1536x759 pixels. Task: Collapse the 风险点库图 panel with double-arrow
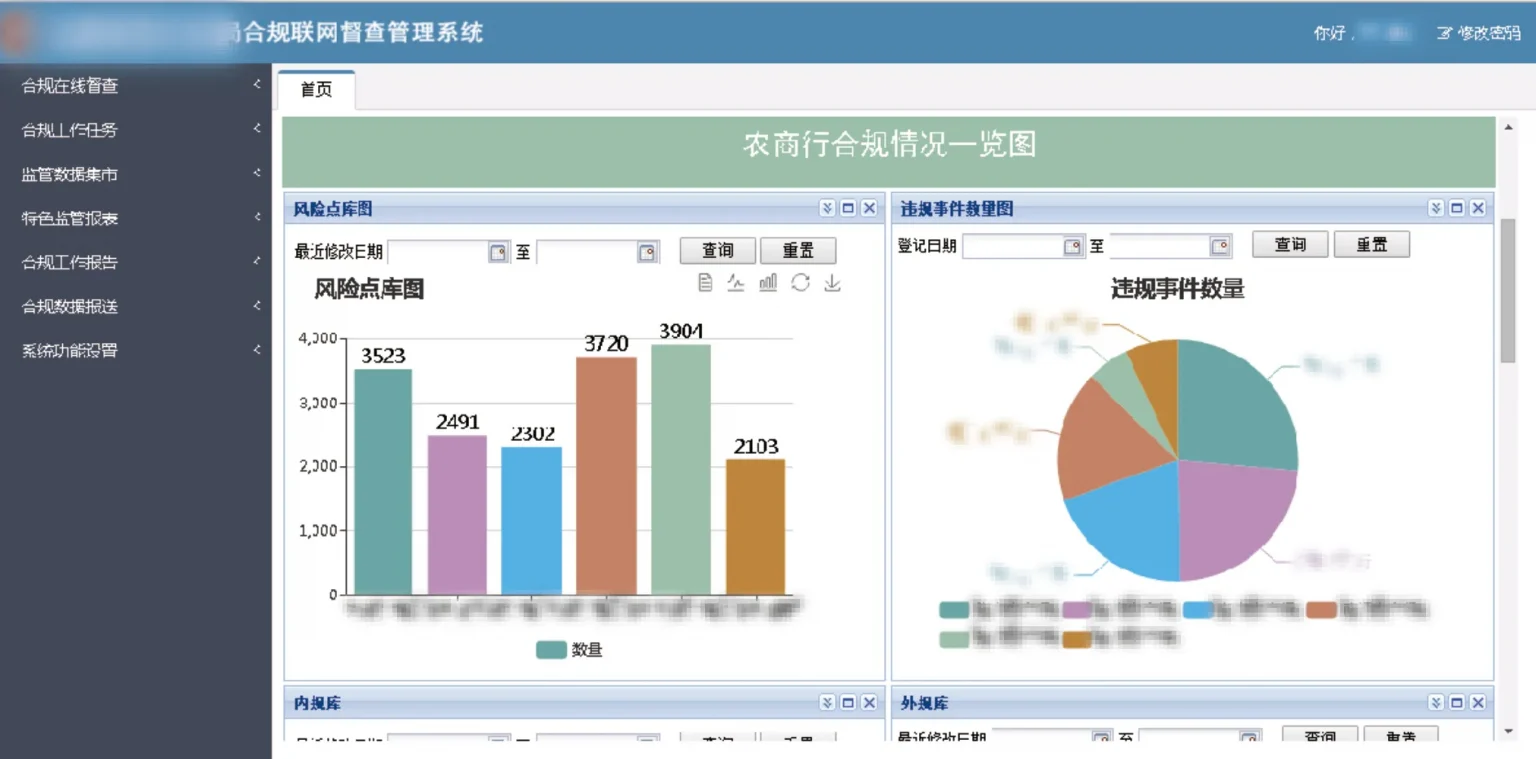tap(827, 208)
